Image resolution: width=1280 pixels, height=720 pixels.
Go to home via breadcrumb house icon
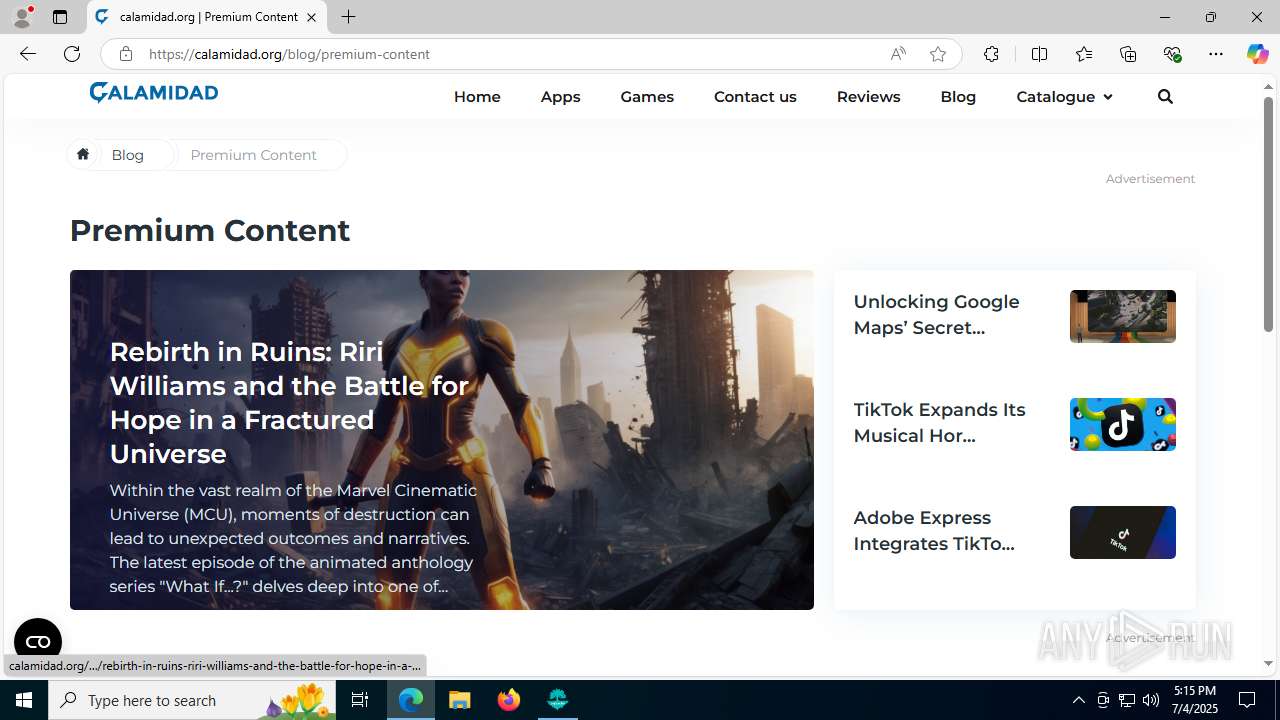(x=83, y=154)
